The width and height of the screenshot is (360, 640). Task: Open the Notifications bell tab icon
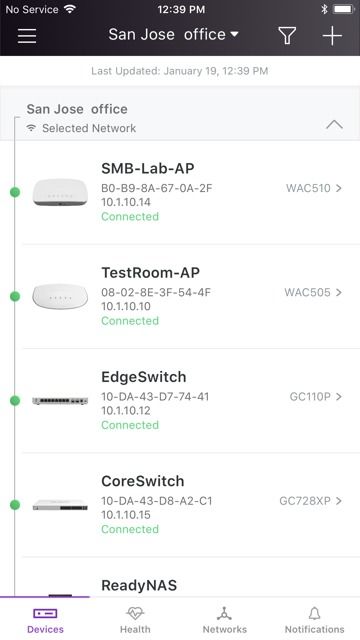coord(314,613)
